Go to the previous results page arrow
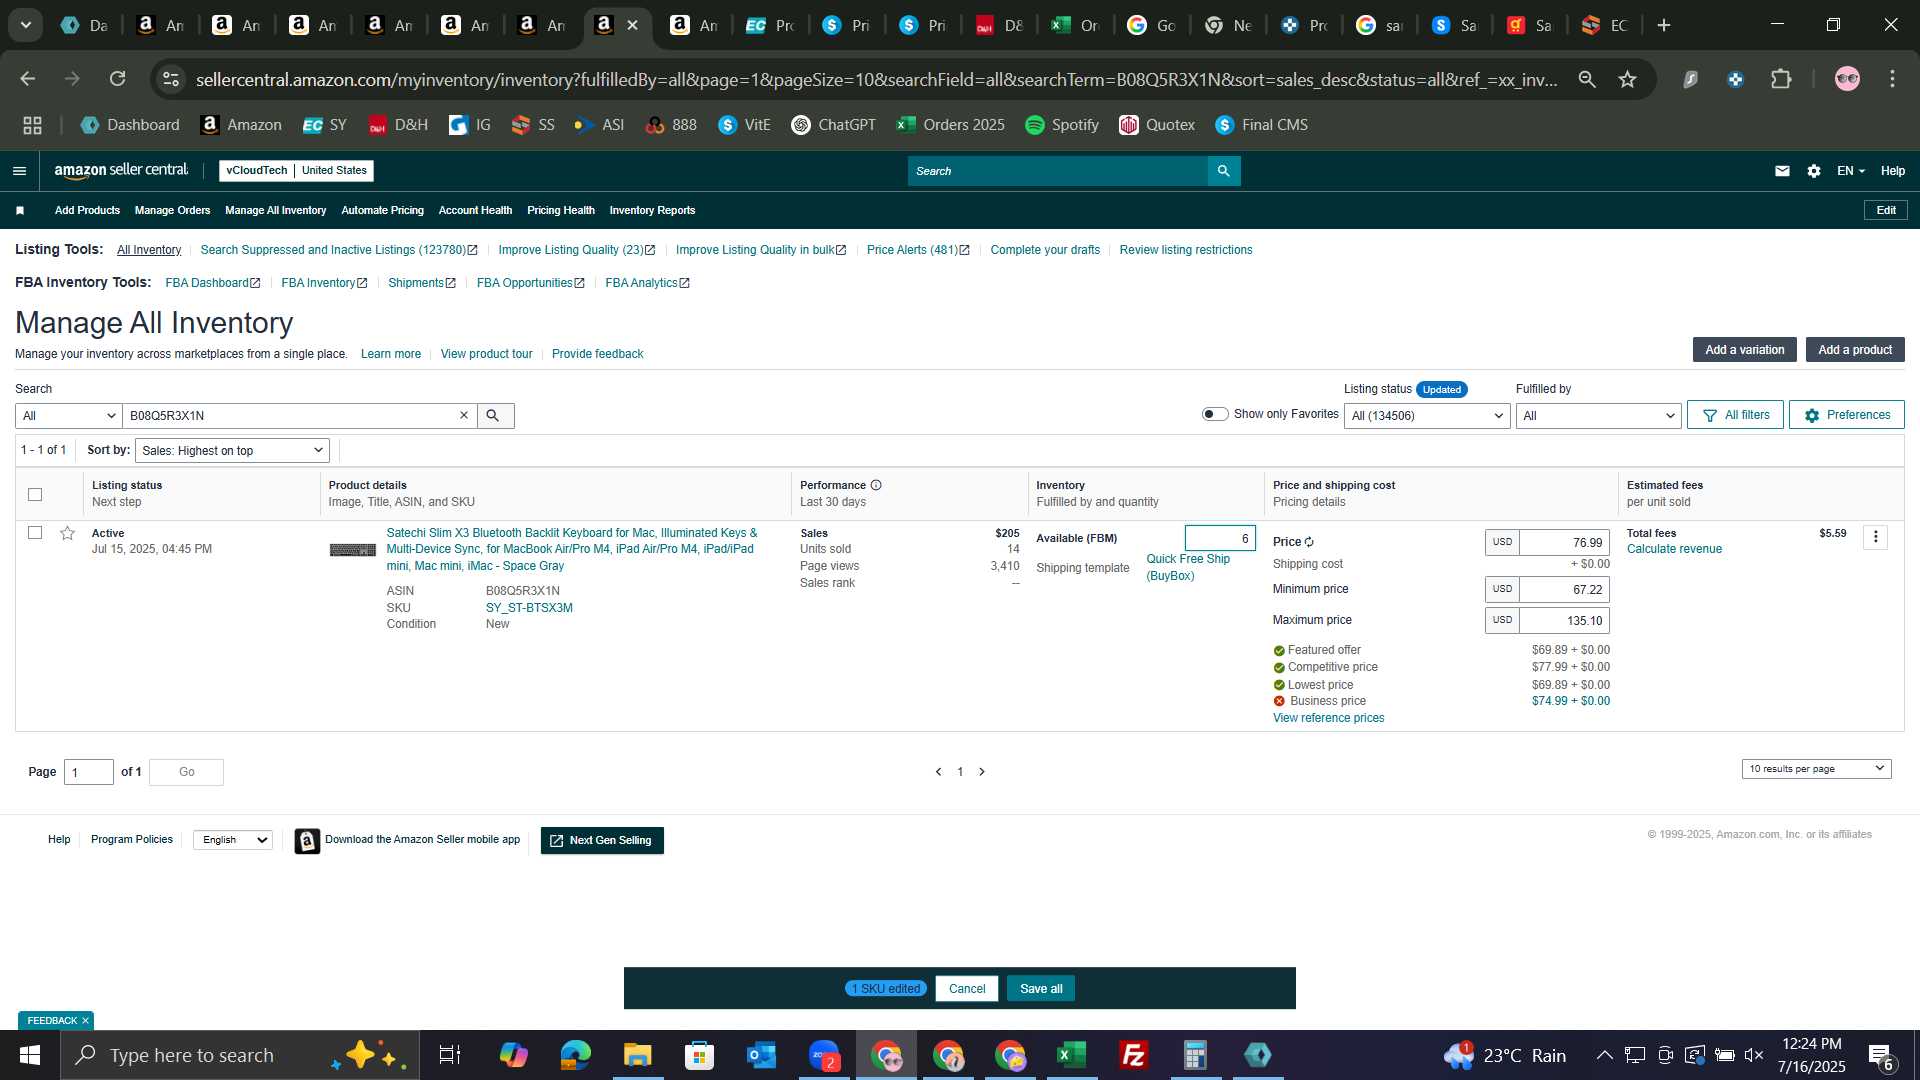The image size is (1920, 1080). pyautogui.click(x=938, y=772)
